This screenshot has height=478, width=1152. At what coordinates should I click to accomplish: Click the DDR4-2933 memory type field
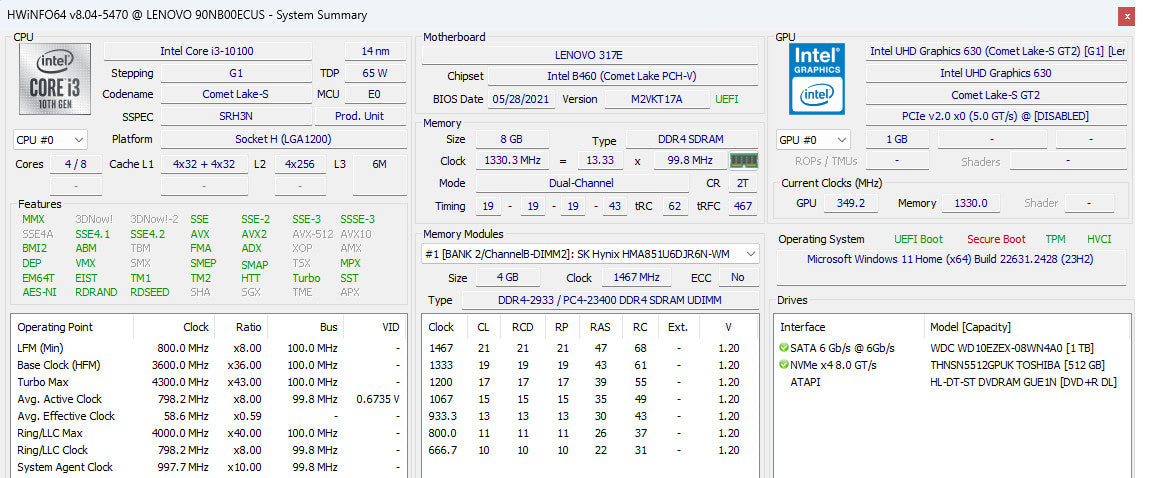pos(609,300)
